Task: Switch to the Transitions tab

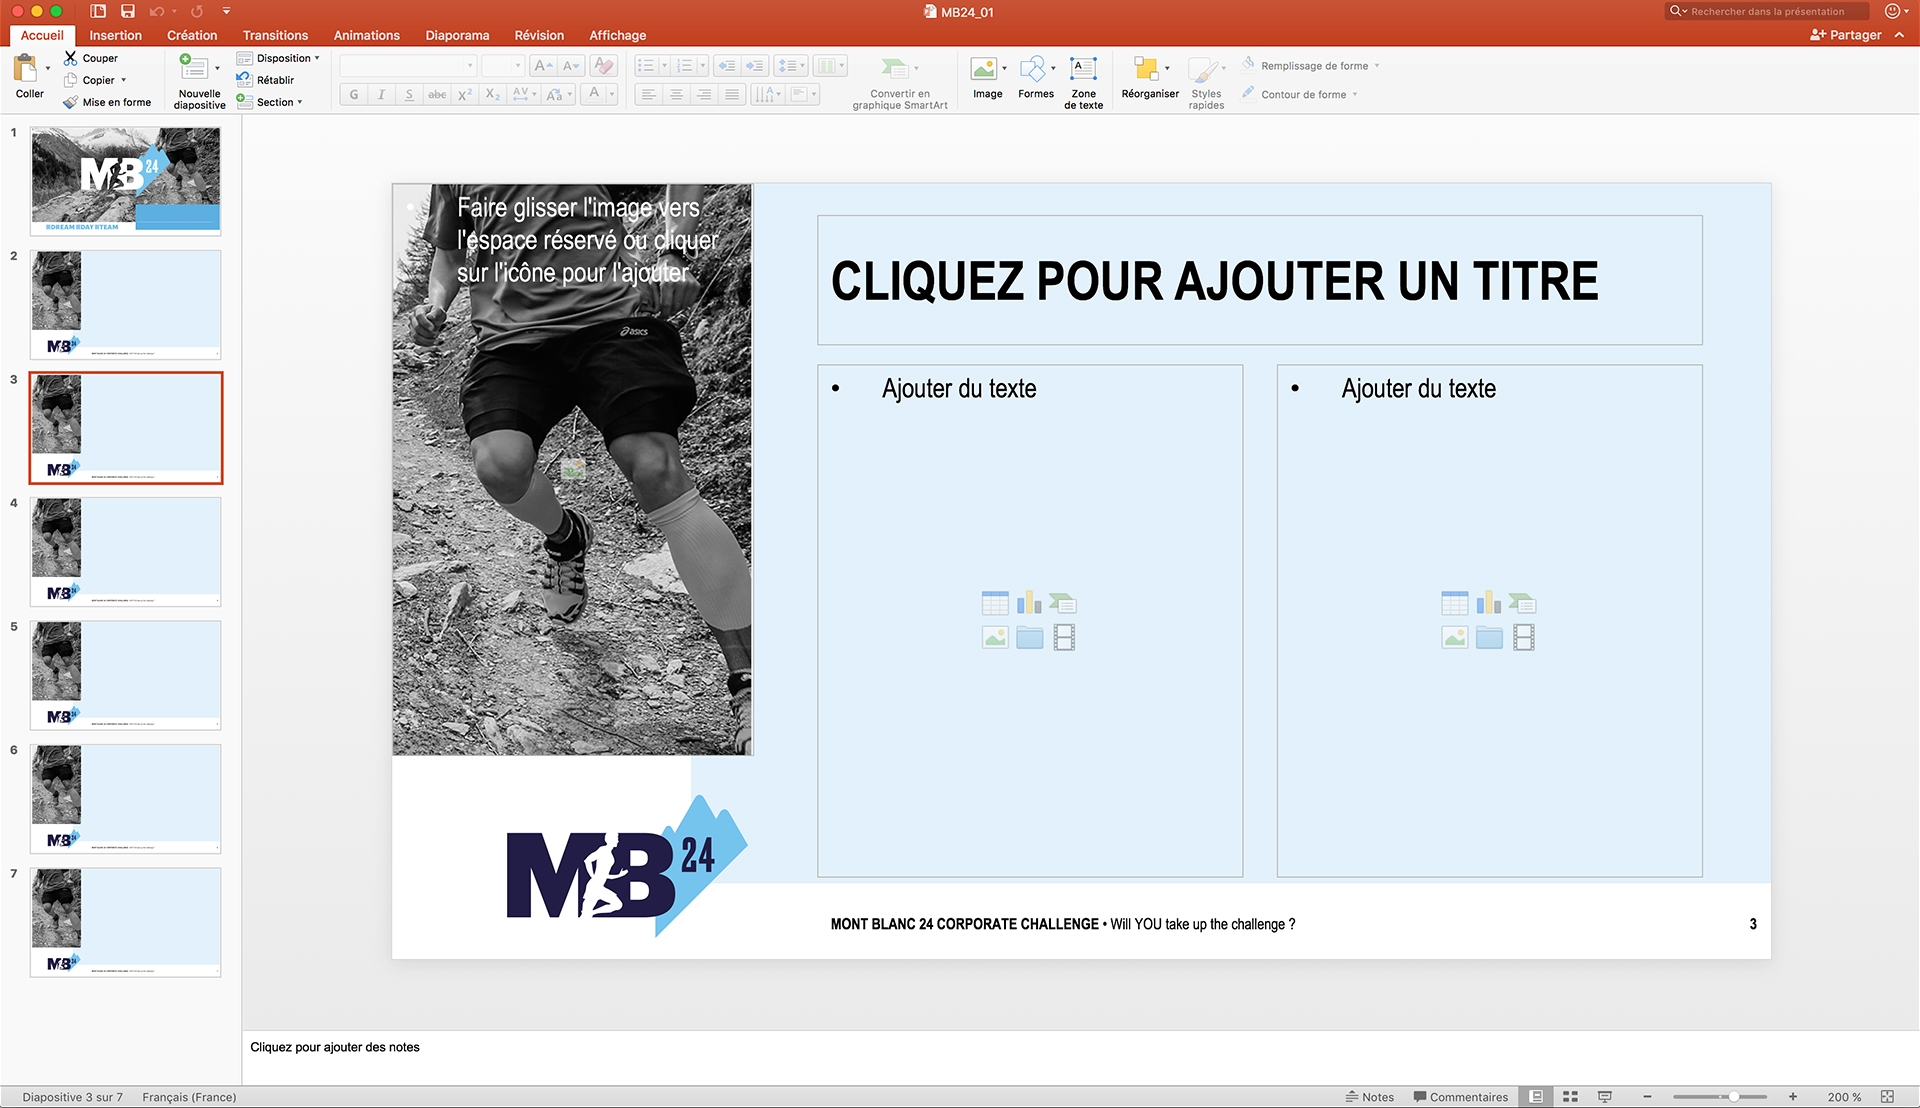Action: (275, 35)
